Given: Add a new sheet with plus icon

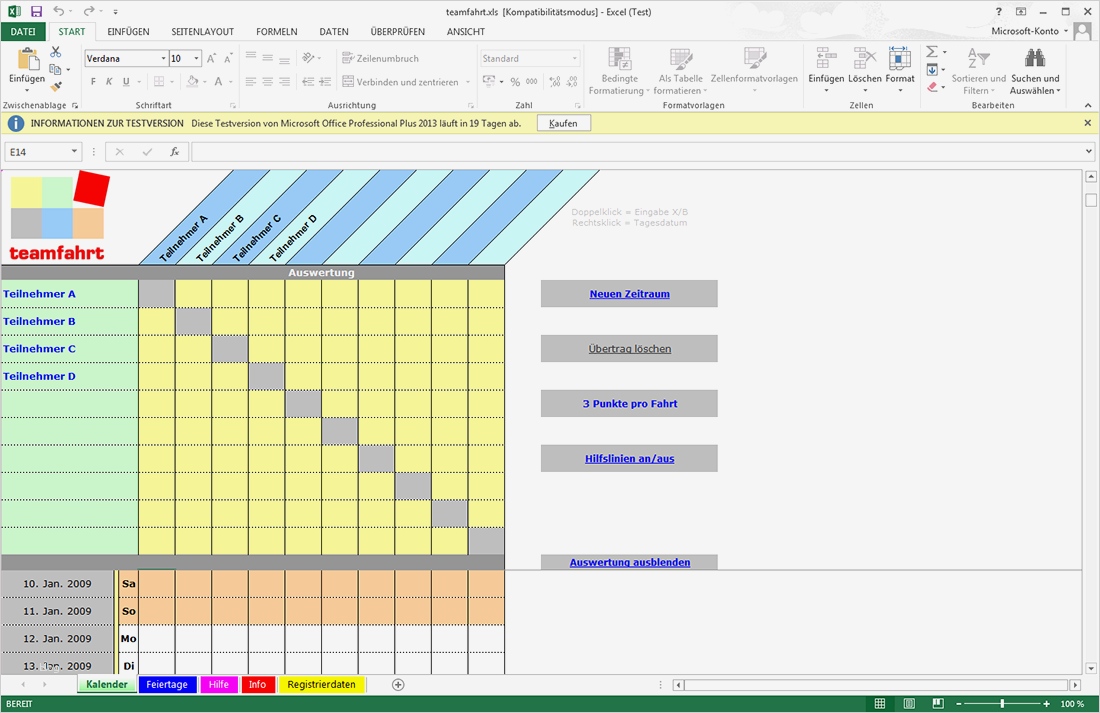Looking at the screenshot, I should (x=398, y=685).
